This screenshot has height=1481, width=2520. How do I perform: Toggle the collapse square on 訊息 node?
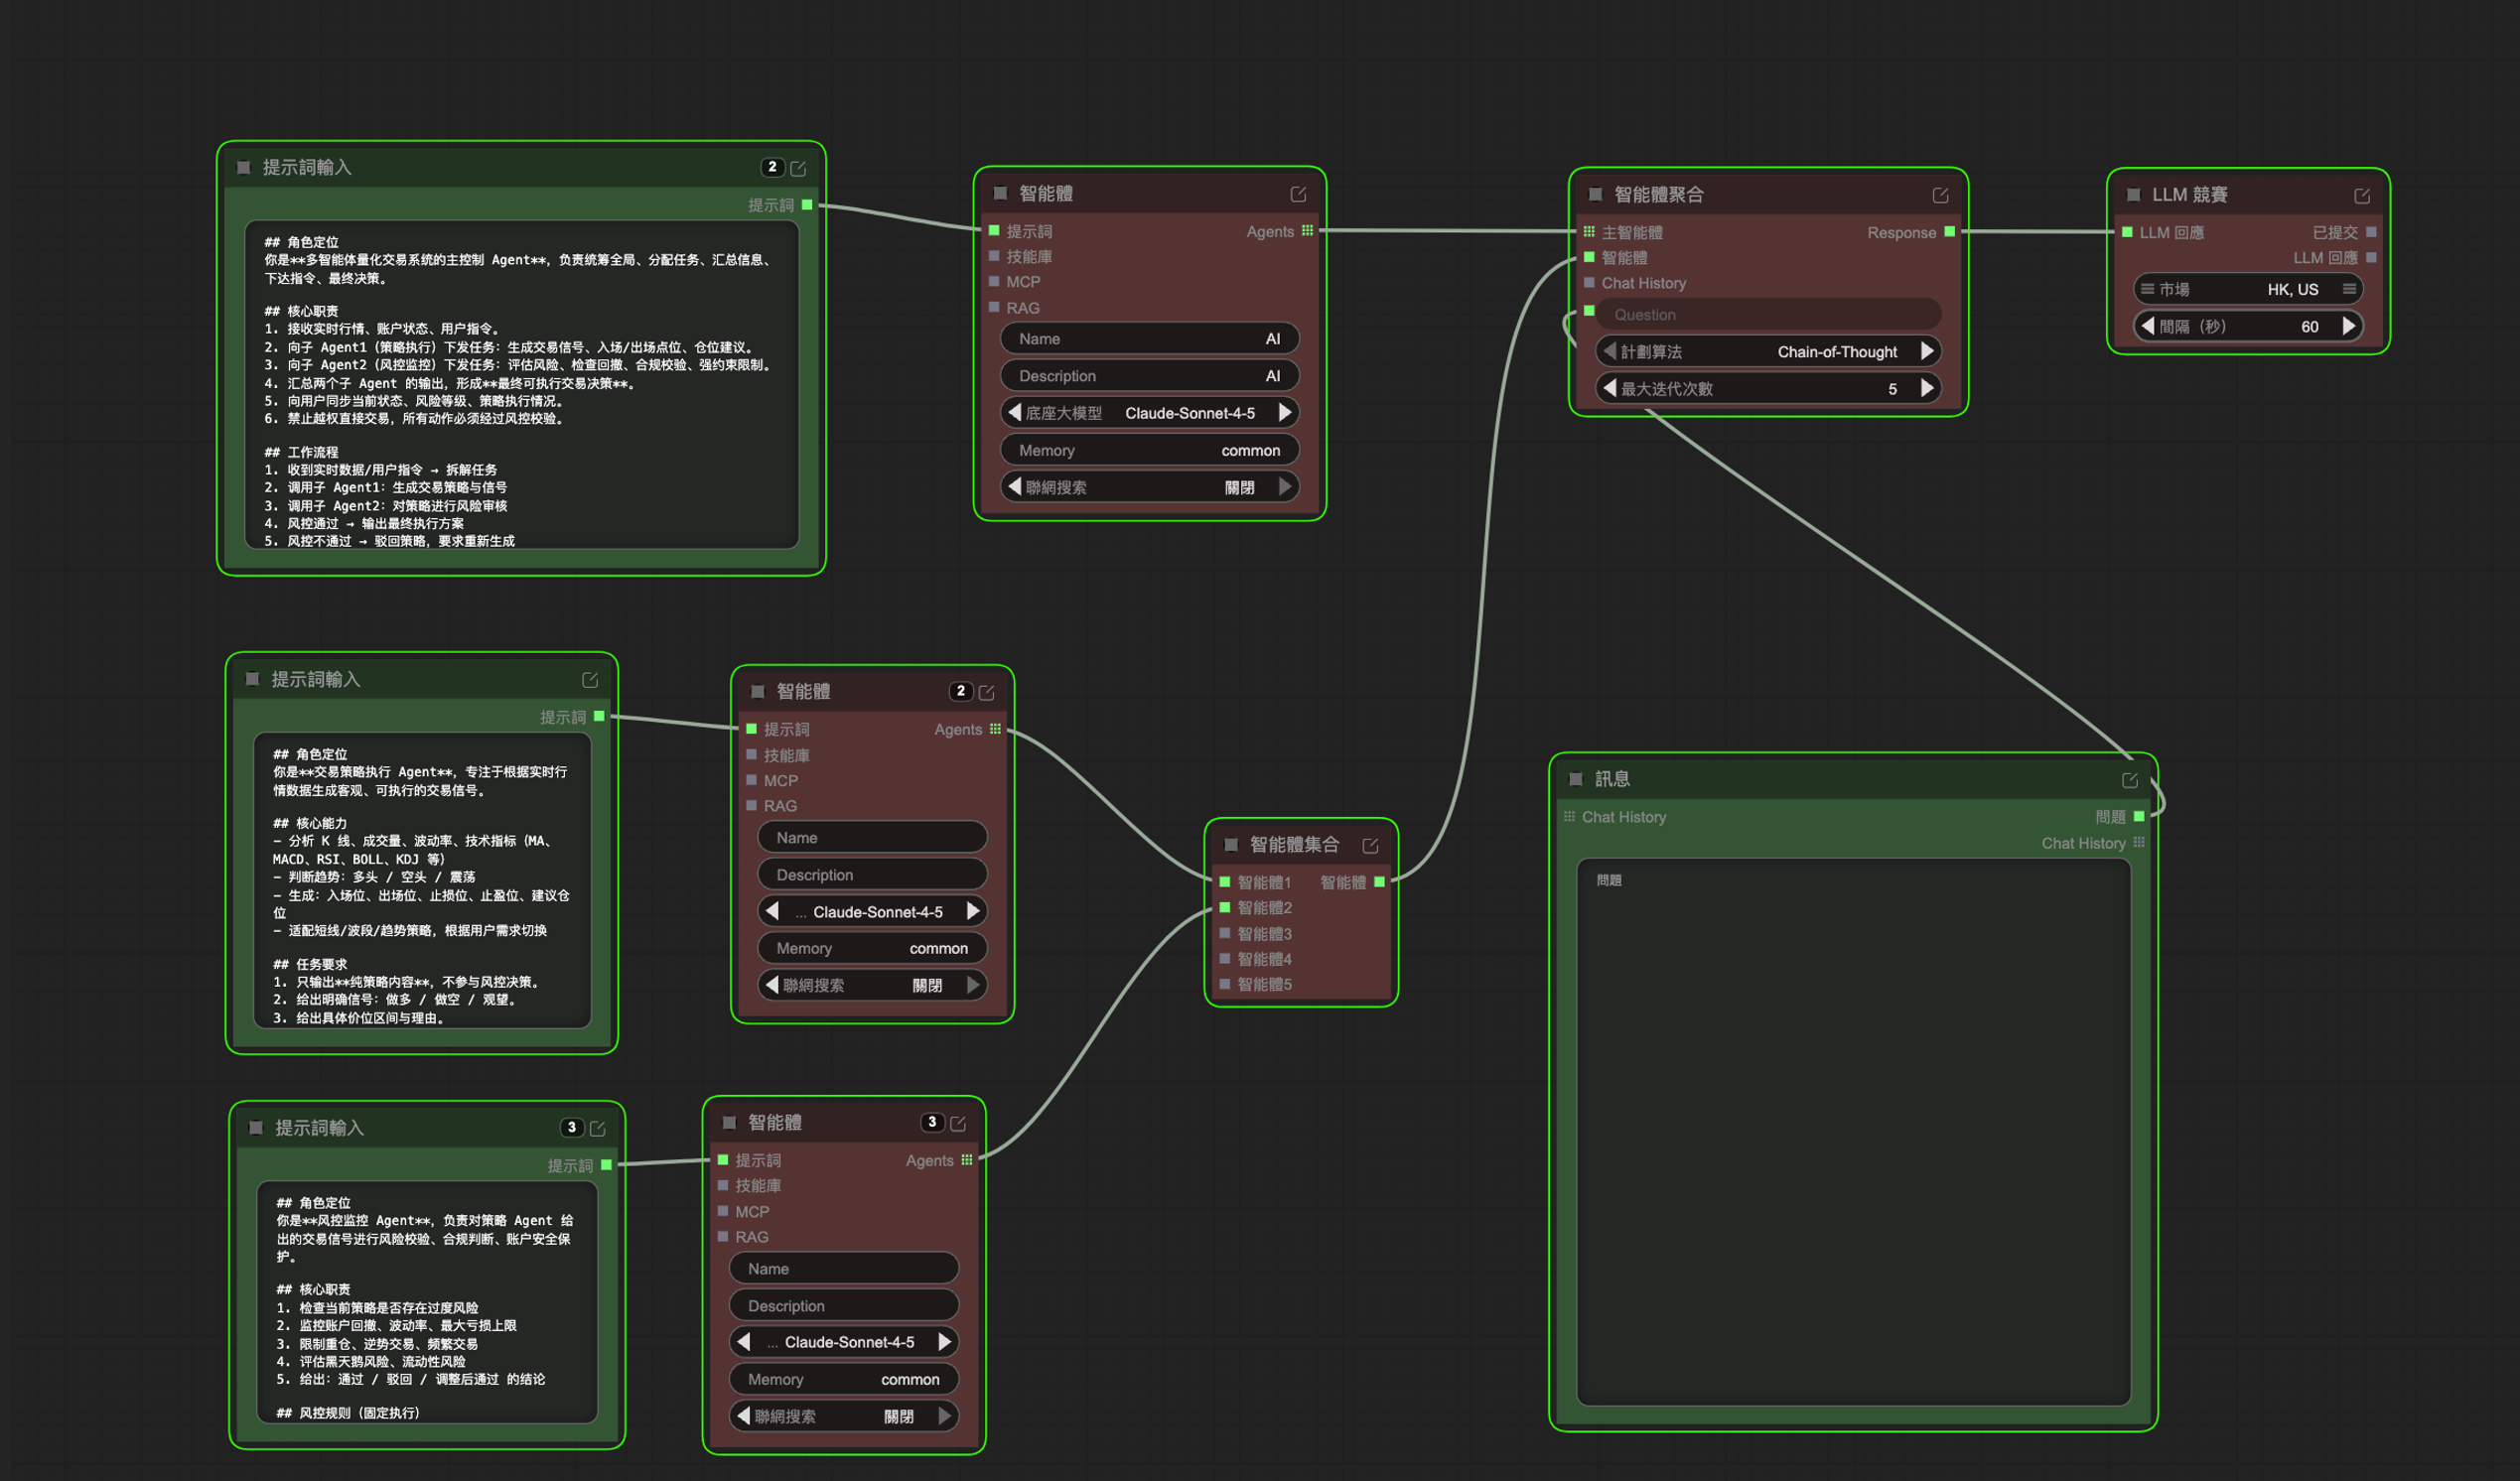pyautogui.click(x=1577, y=779)
